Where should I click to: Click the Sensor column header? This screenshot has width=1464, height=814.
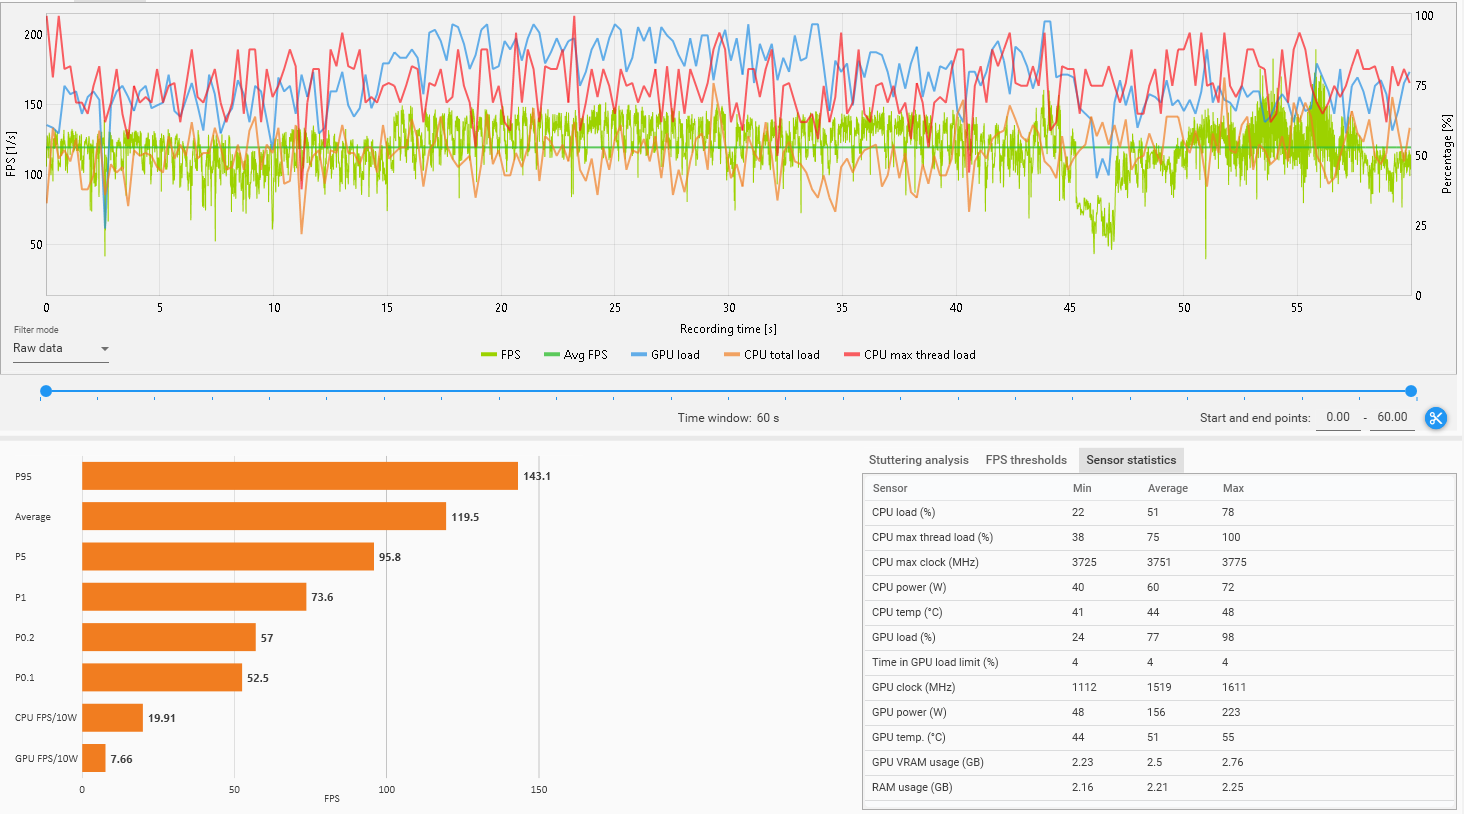890,488
